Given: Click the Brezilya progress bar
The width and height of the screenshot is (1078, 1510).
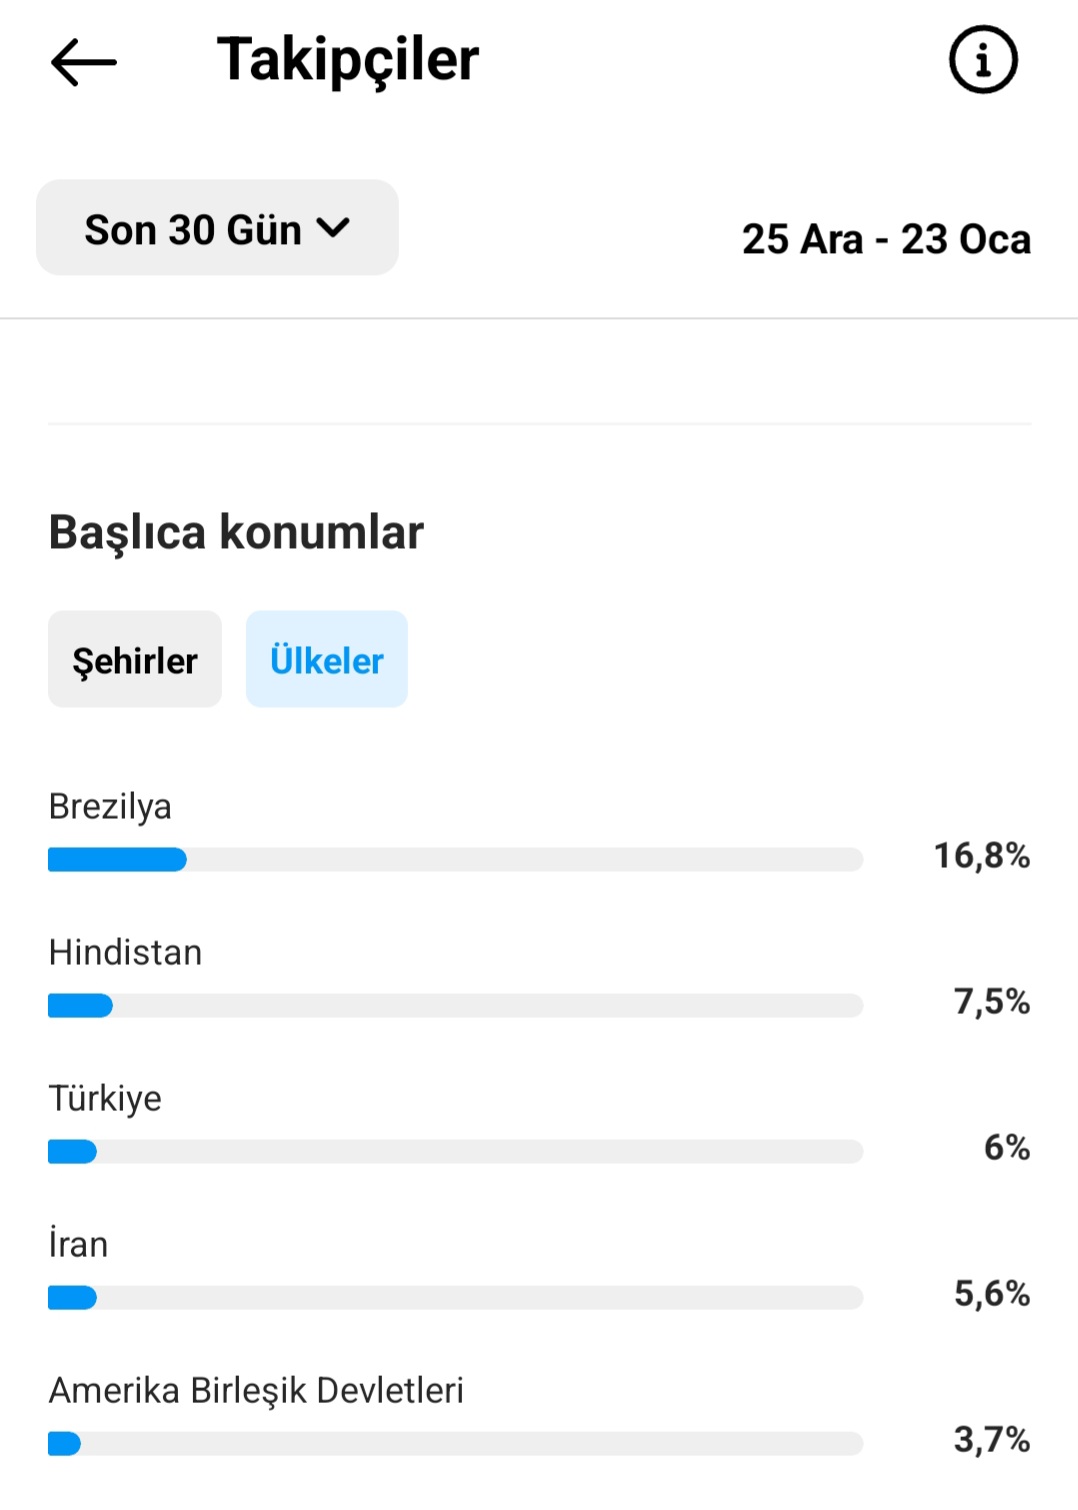Looking at the screenshot, I should 455,859.
